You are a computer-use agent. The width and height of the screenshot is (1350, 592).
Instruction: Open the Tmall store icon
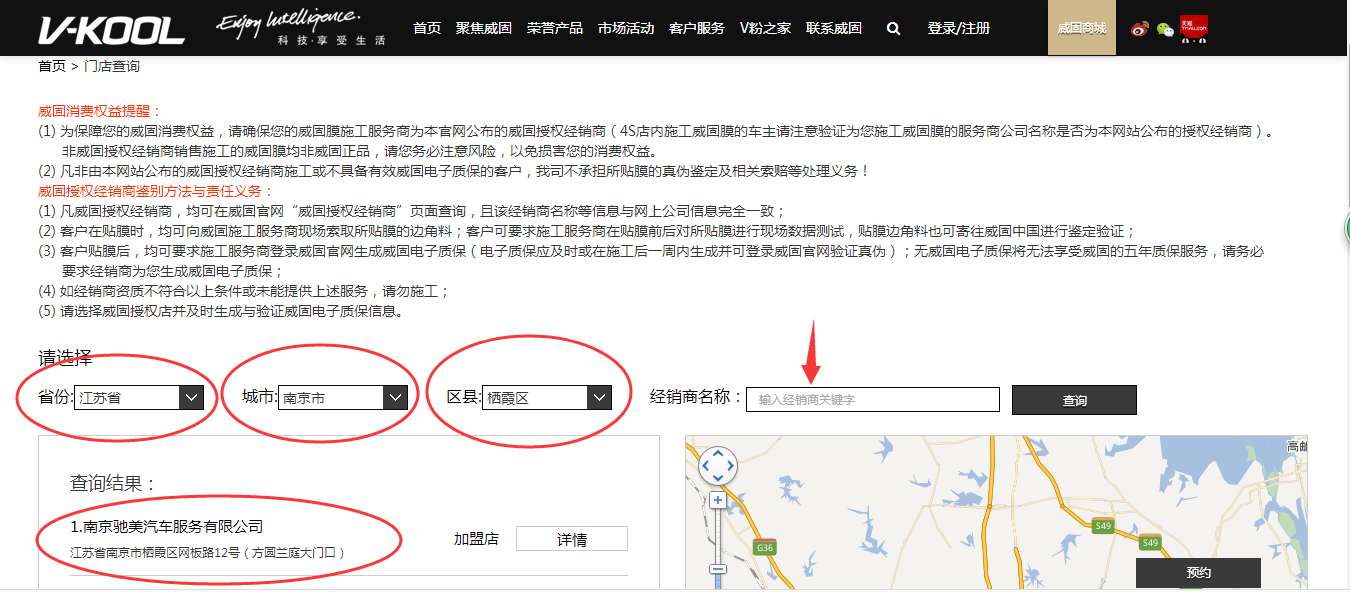coord(1194,28)
